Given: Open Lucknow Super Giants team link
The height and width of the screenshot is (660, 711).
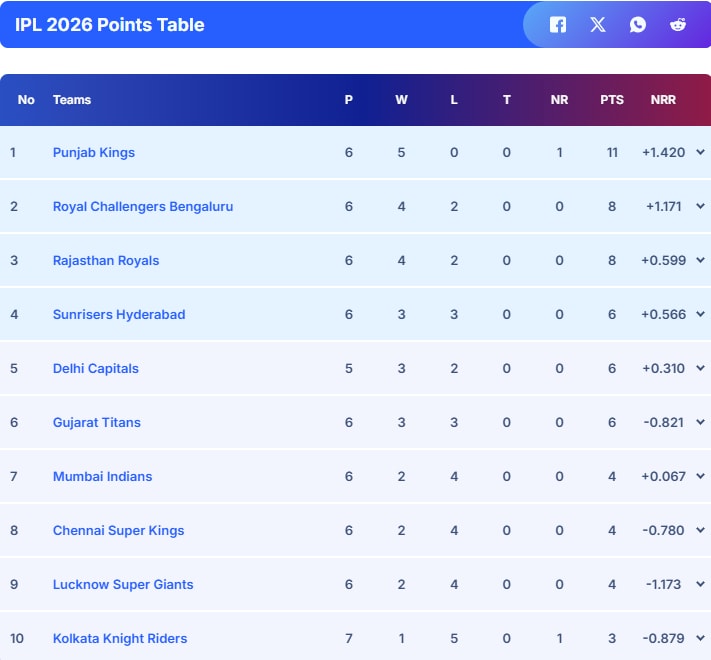Looking at the screenshot, I should [x=123, y=585].
